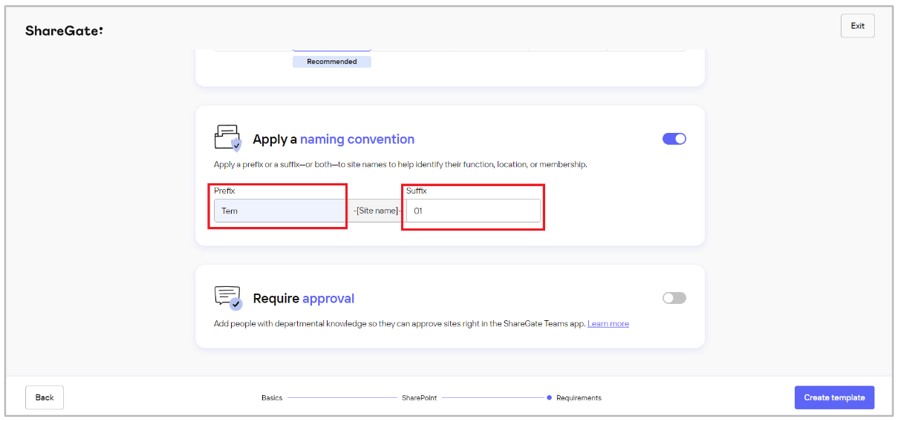Enable the Require approval toggle
The width and height of the screenshot is (899, 421).
(674, 298)
